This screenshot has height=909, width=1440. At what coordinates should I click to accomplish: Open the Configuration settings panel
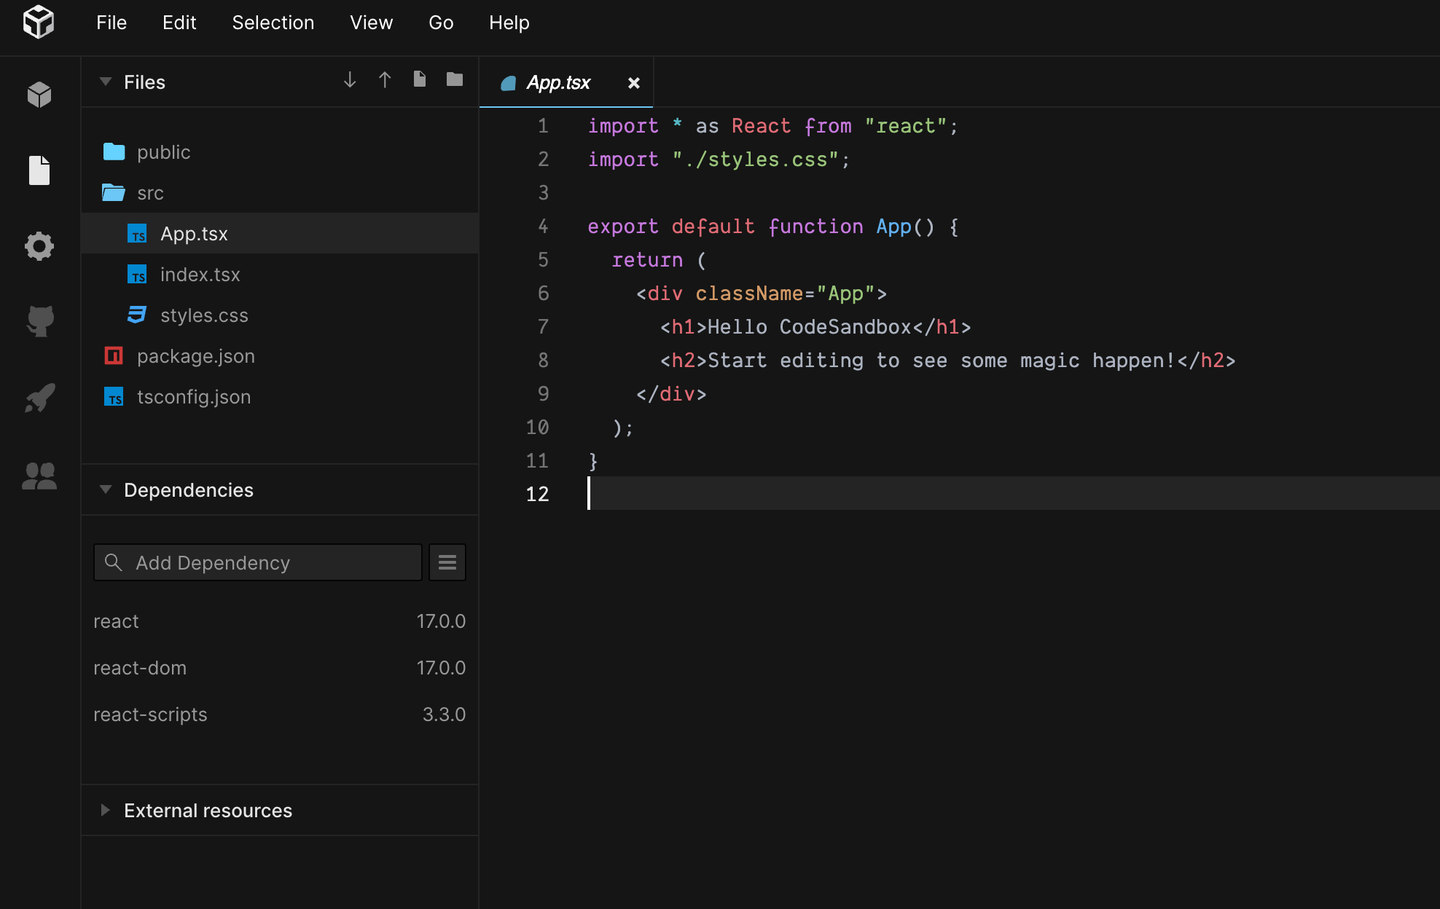(x=39, y=246)
